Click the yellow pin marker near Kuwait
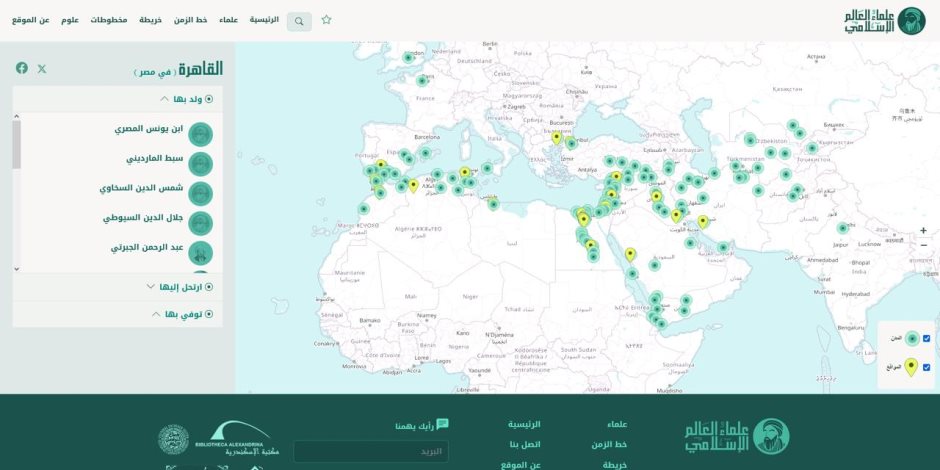Image resolution: width=940 pixels, height=470 pixels. point(676,215)
